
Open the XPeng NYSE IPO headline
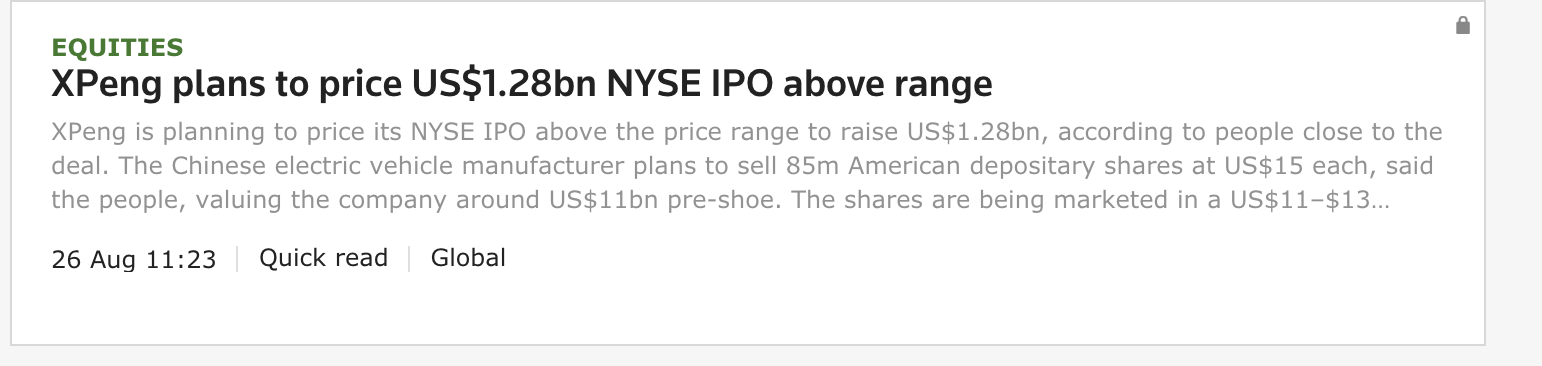click(522, 84)
